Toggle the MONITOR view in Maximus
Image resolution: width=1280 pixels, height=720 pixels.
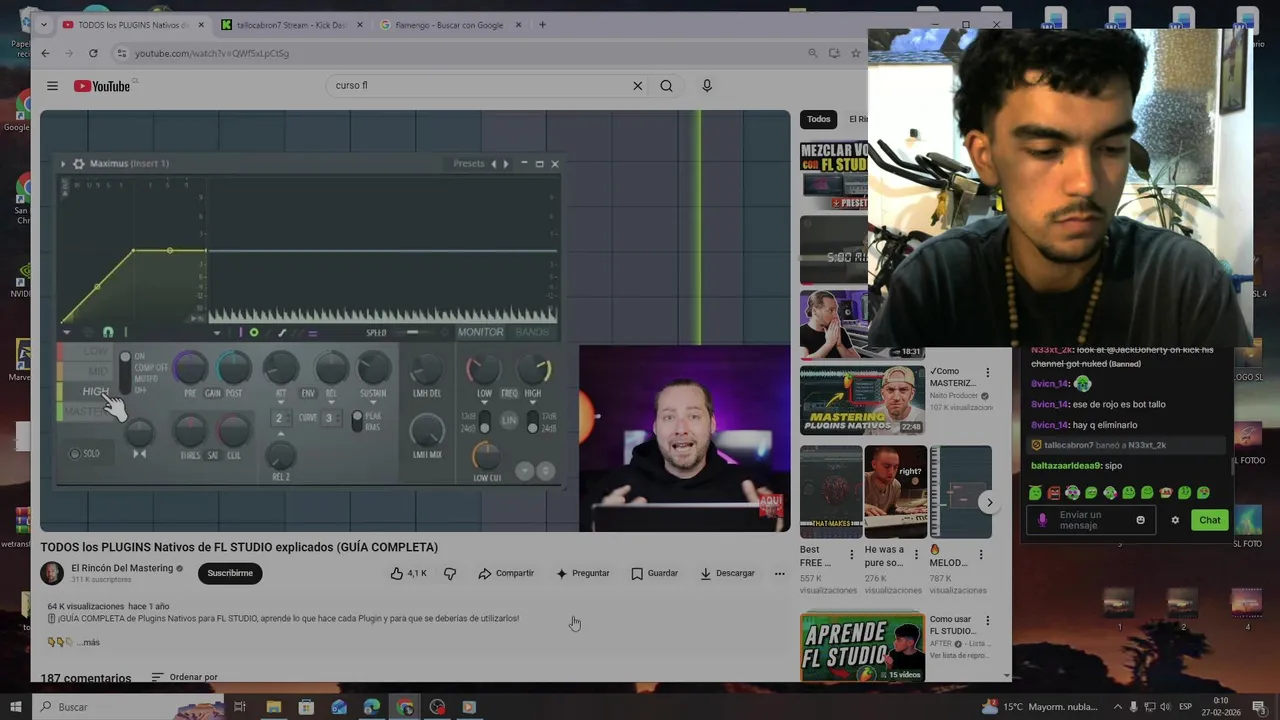(480, 332)
